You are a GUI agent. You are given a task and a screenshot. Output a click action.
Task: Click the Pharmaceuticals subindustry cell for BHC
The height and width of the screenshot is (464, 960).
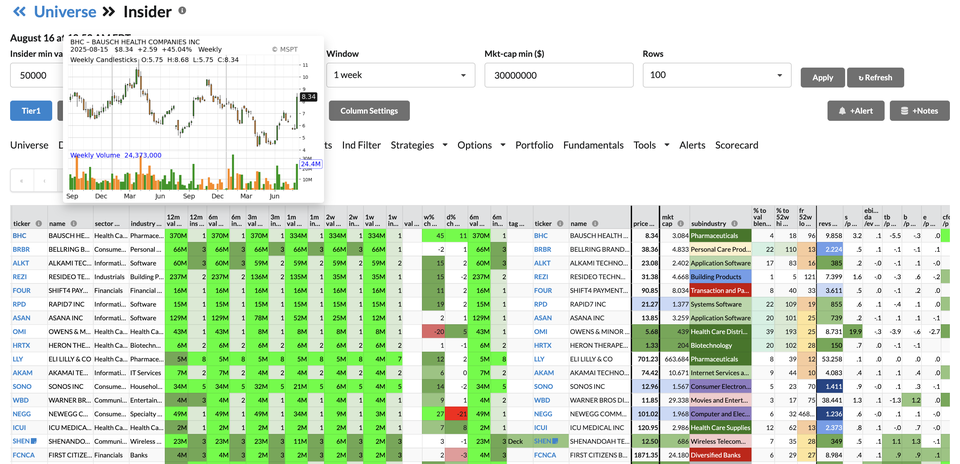[720, 236]
